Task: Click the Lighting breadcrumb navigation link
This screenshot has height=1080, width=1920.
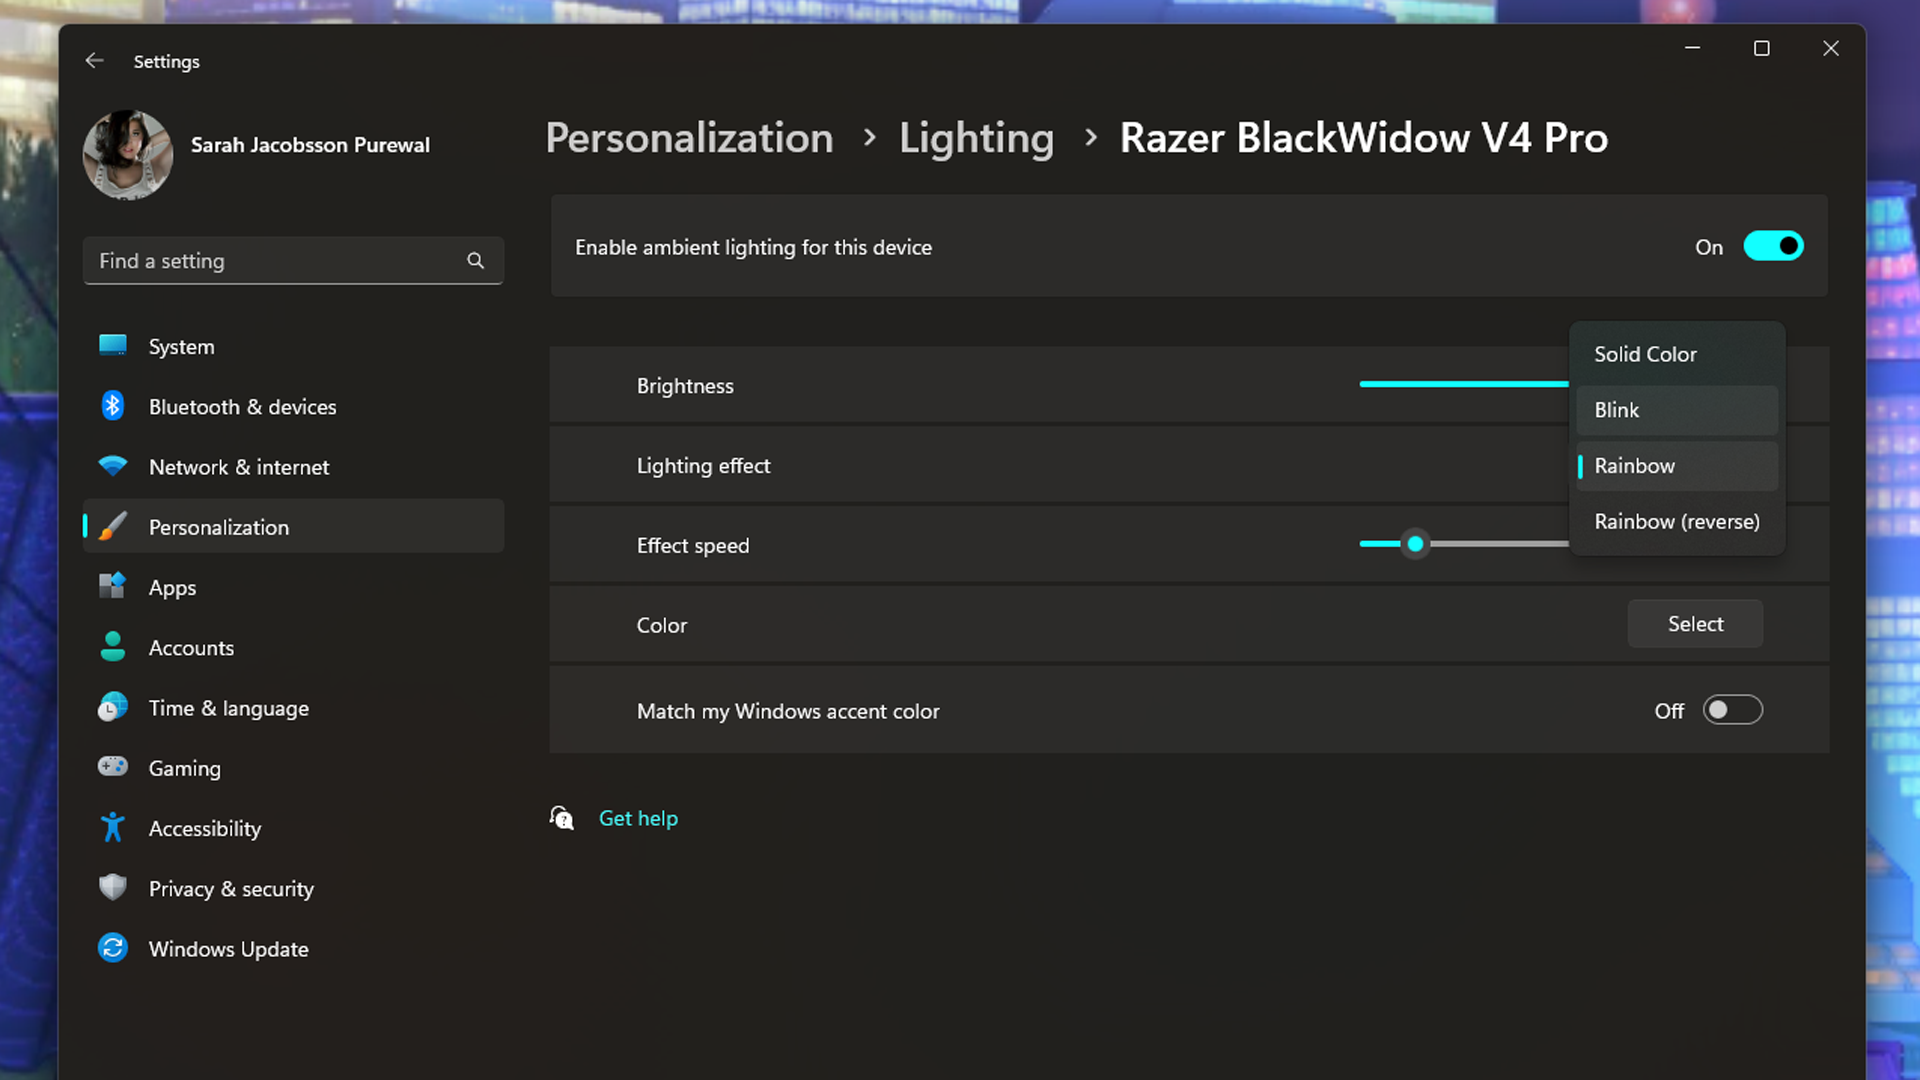Action: [977, 136]
